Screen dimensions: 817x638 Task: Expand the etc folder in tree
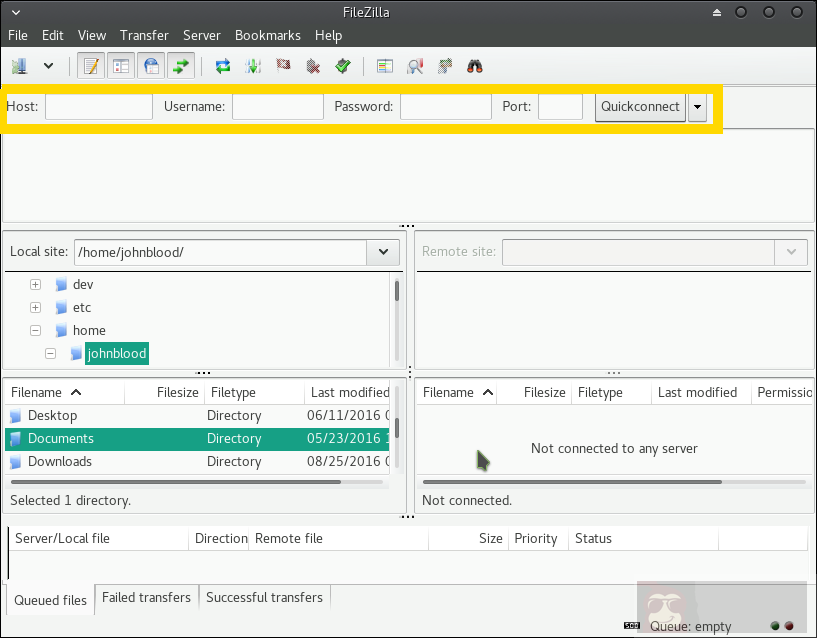36,308
